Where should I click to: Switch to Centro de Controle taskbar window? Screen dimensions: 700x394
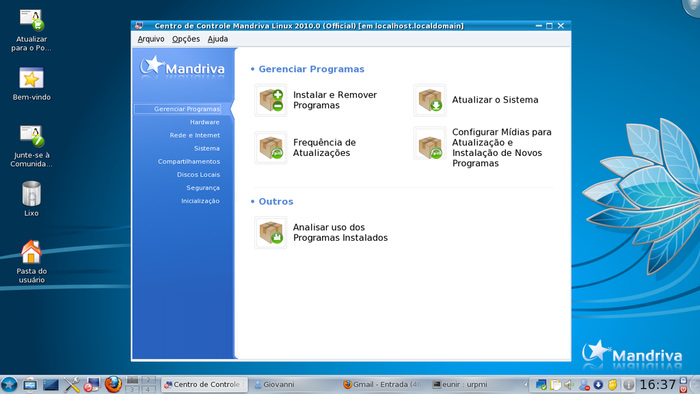click(x=204, y=385)
